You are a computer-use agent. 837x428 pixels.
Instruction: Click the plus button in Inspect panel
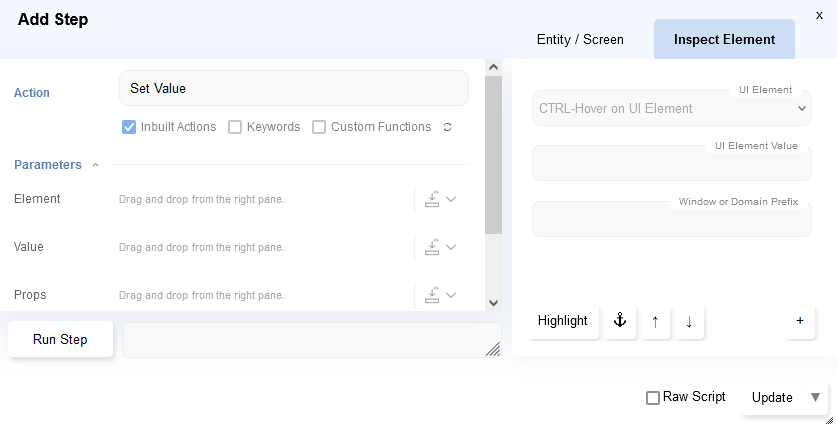coord(799,321)
